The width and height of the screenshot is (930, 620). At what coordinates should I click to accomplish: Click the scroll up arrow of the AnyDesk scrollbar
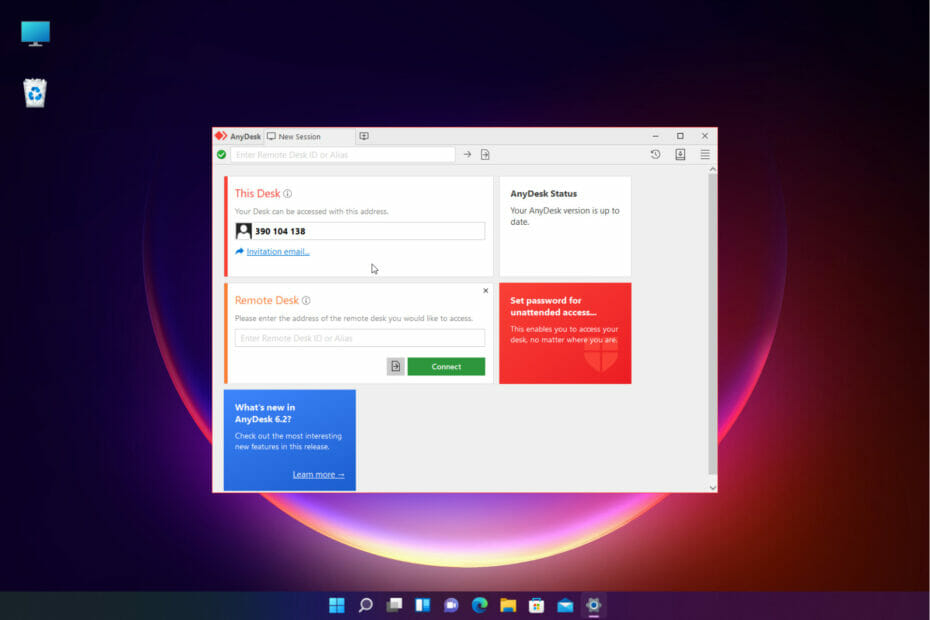[712, 170]
